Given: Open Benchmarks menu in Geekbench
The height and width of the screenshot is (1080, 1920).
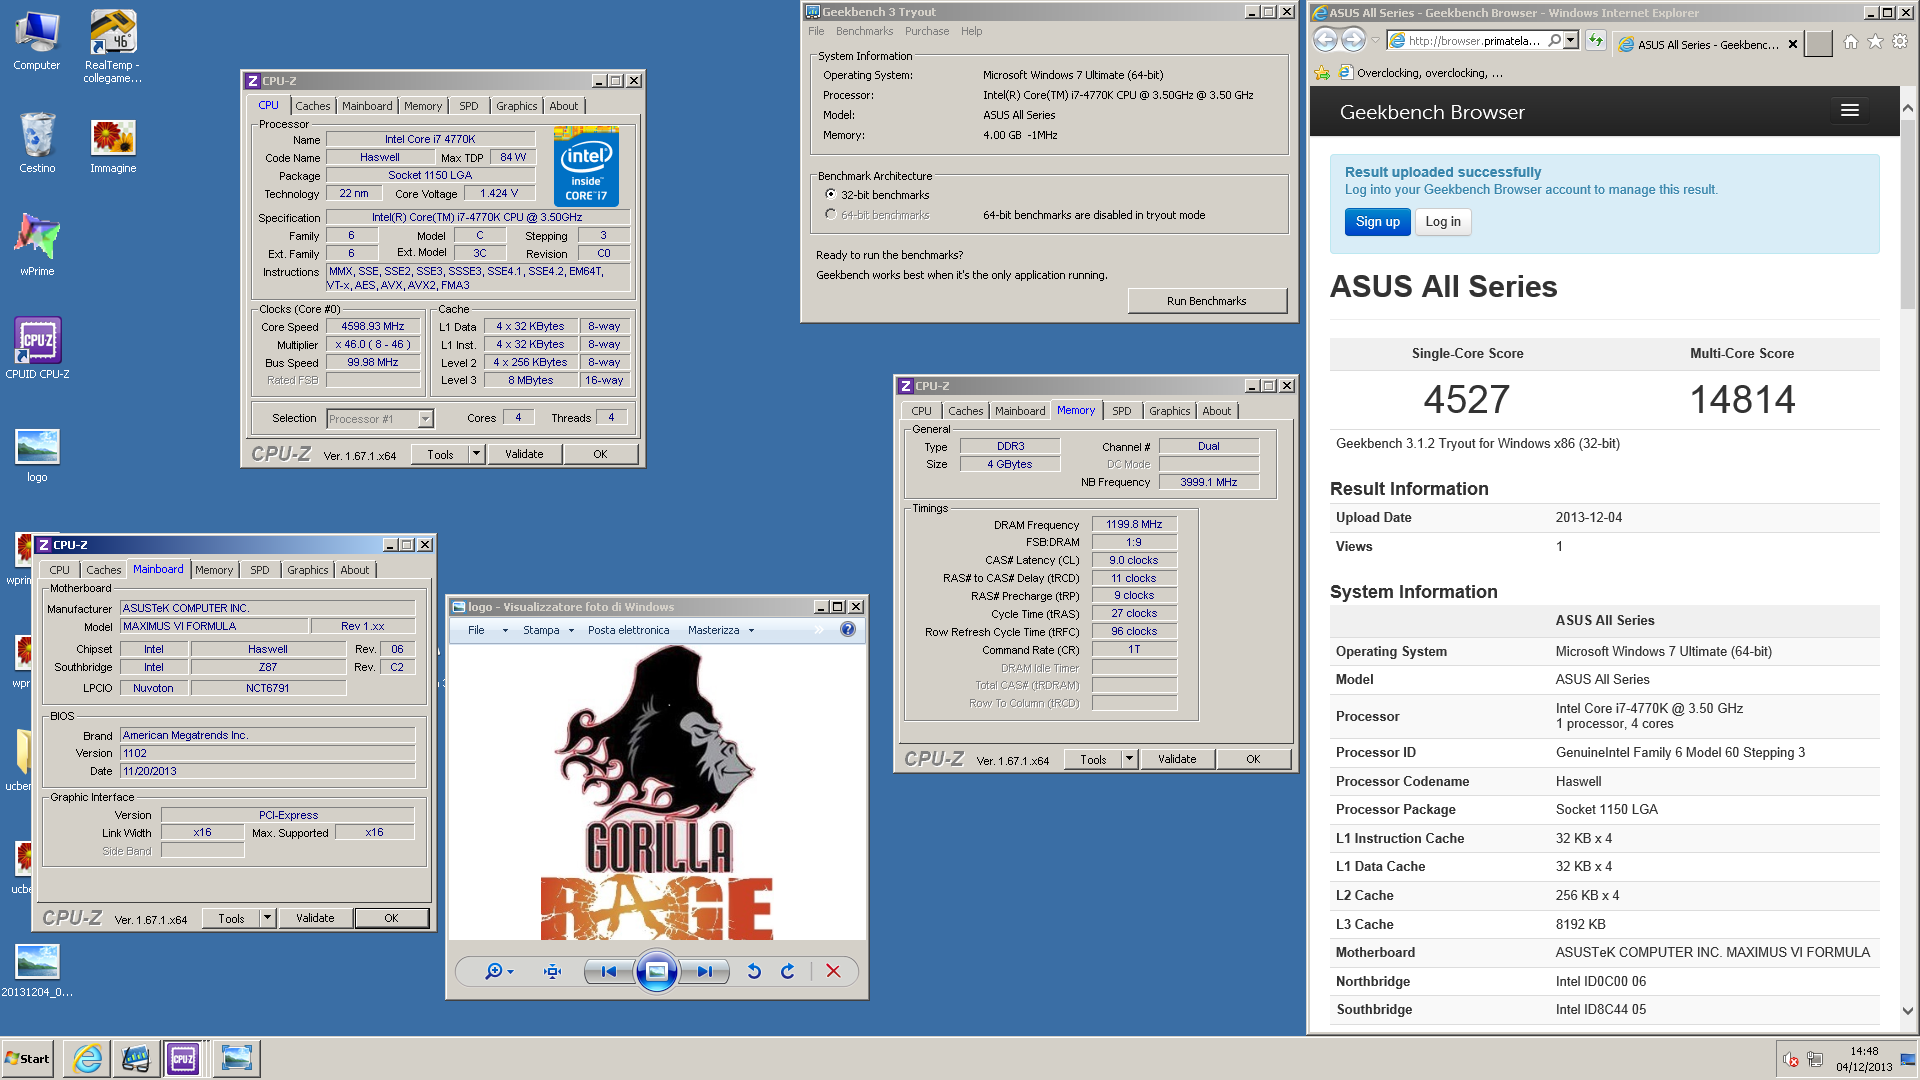Looking at the screenshot, I should tap(864, 31).
